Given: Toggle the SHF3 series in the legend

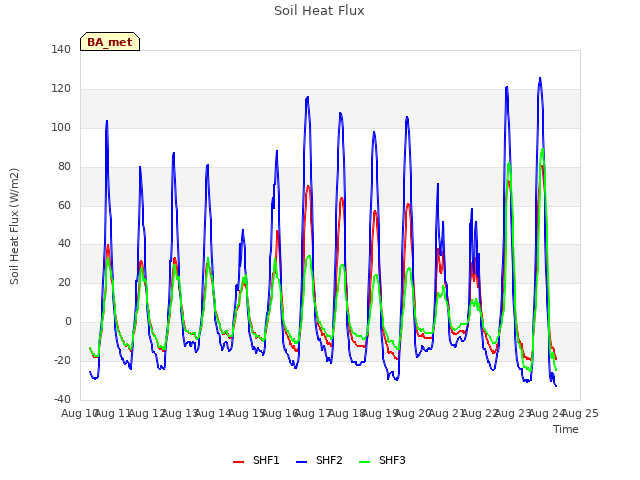Looking at the screenshot, I should click(382, 460).
